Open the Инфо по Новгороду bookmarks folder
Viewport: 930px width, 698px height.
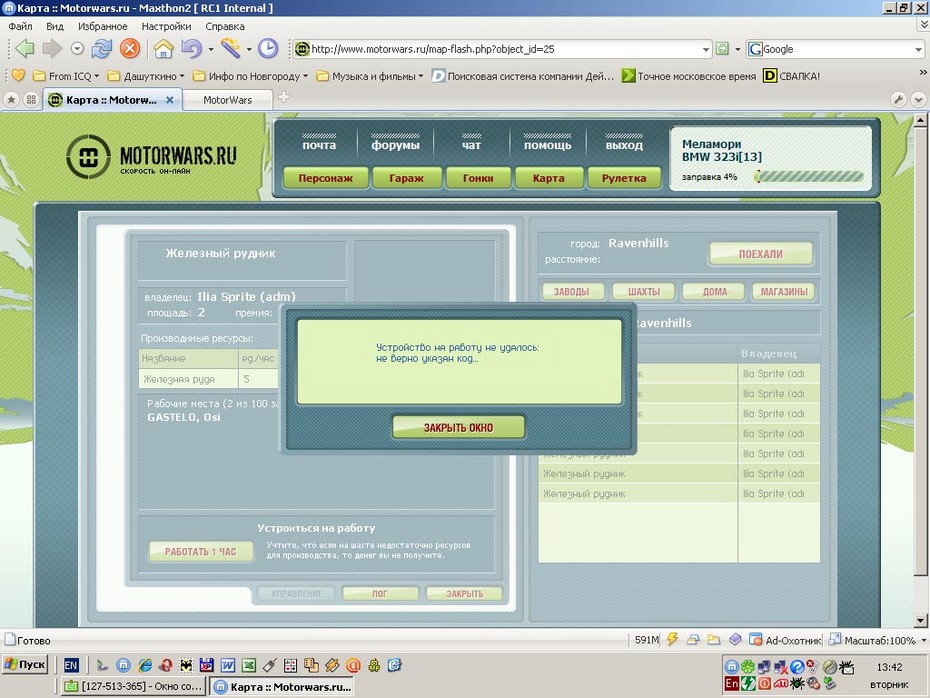tap(250, 76)
